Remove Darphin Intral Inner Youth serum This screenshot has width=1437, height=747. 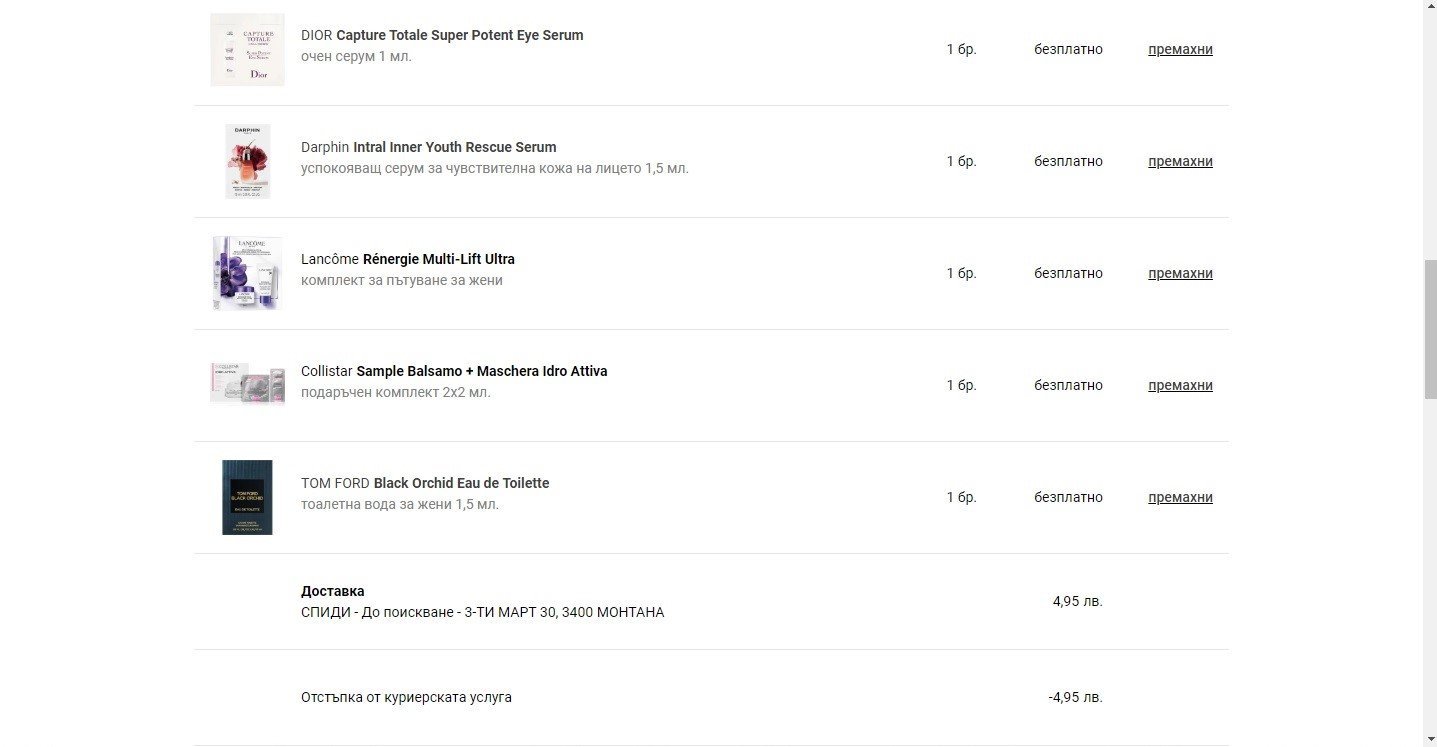(x=1180, y=161)
